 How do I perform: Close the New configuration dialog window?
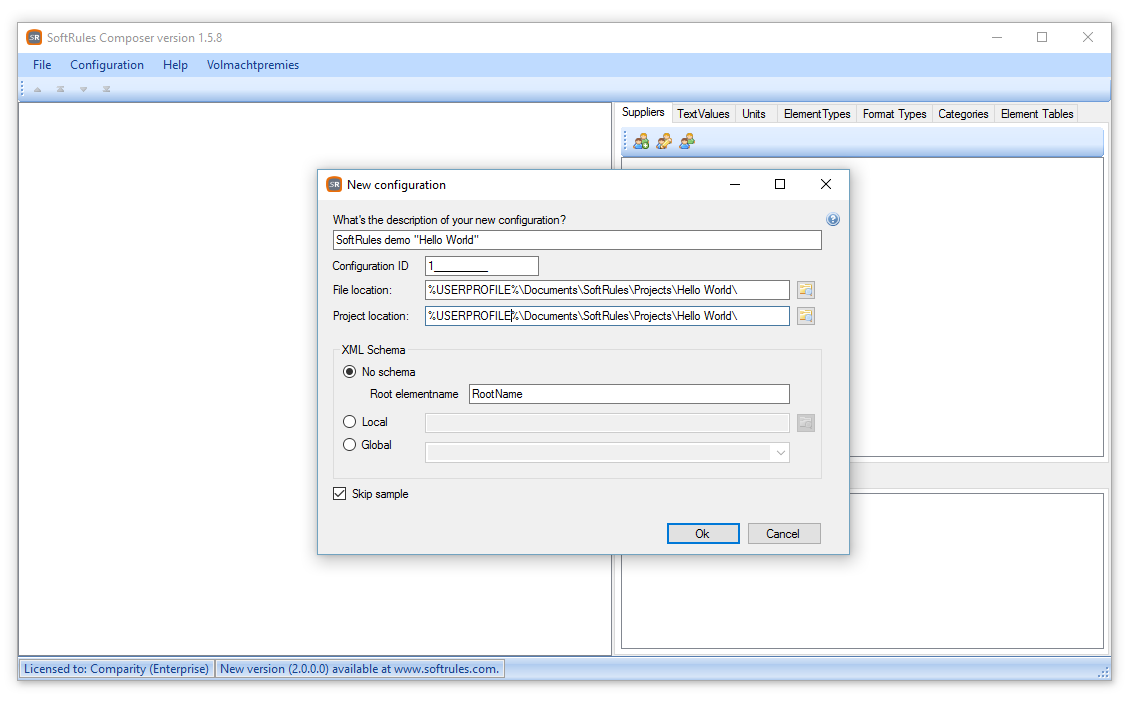826,185
